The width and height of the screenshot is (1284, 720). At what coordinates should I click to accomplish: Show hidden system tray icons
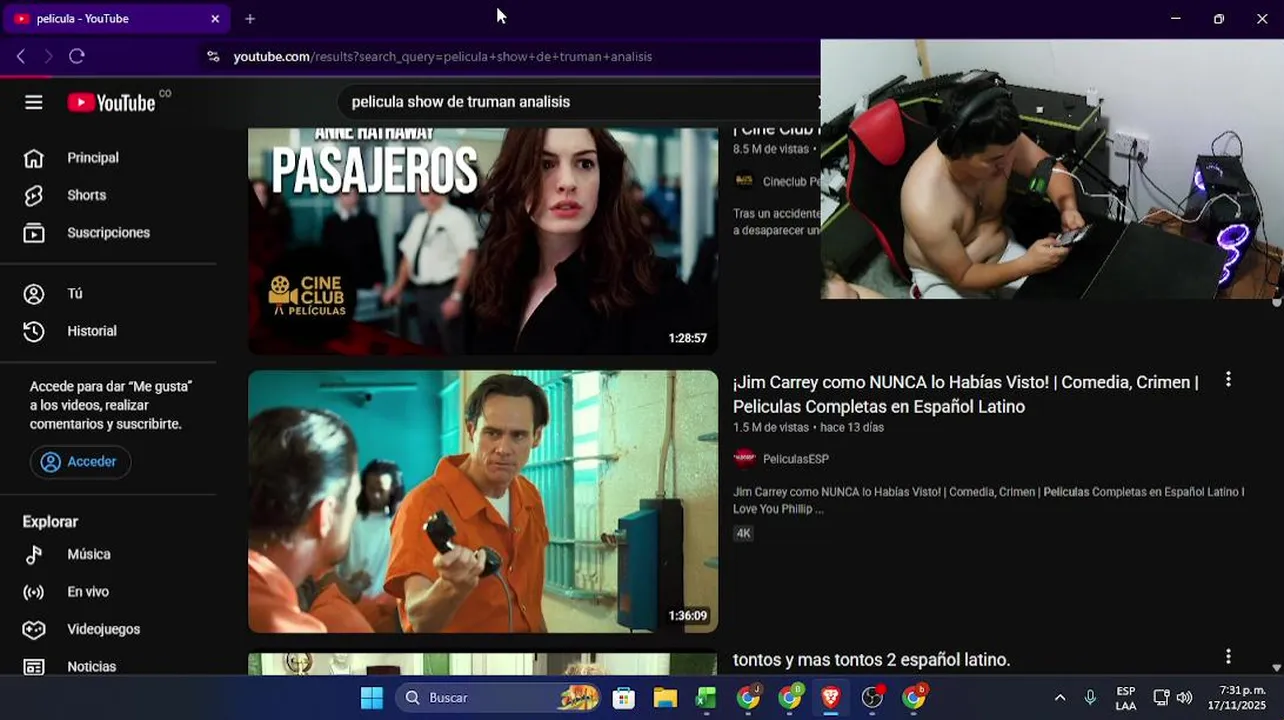tap(1060, 698)
